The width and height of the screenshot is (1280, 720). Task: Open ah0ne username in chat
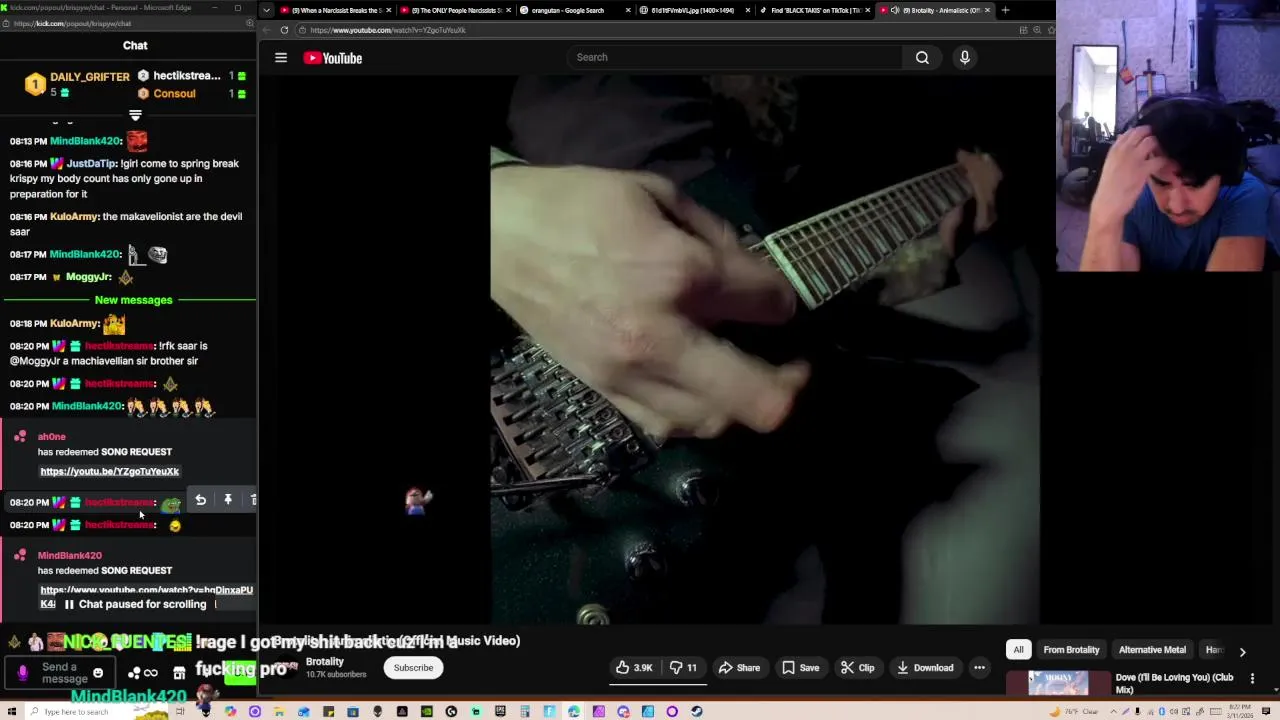[x=52, y=437]
